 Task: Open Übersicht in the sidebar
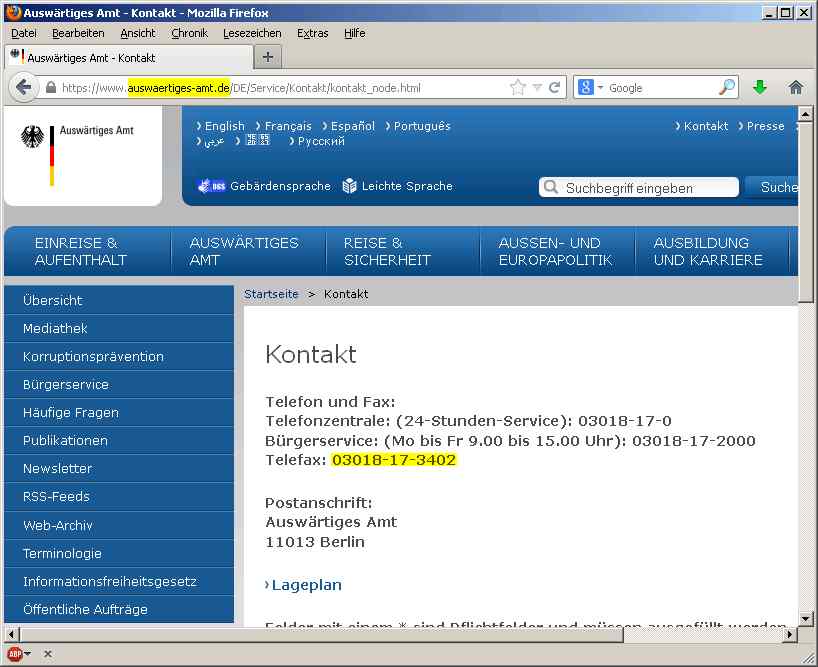(x=119, y=300)
